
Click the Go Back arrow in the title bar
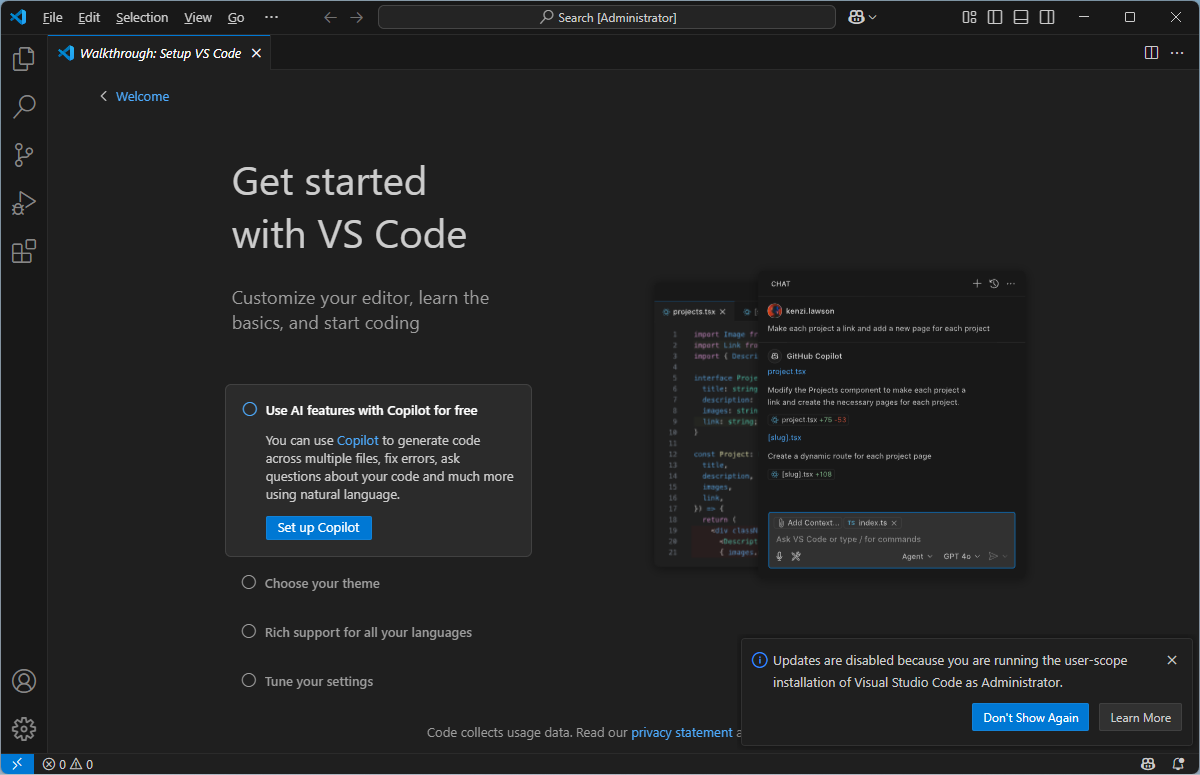[331, 17]
